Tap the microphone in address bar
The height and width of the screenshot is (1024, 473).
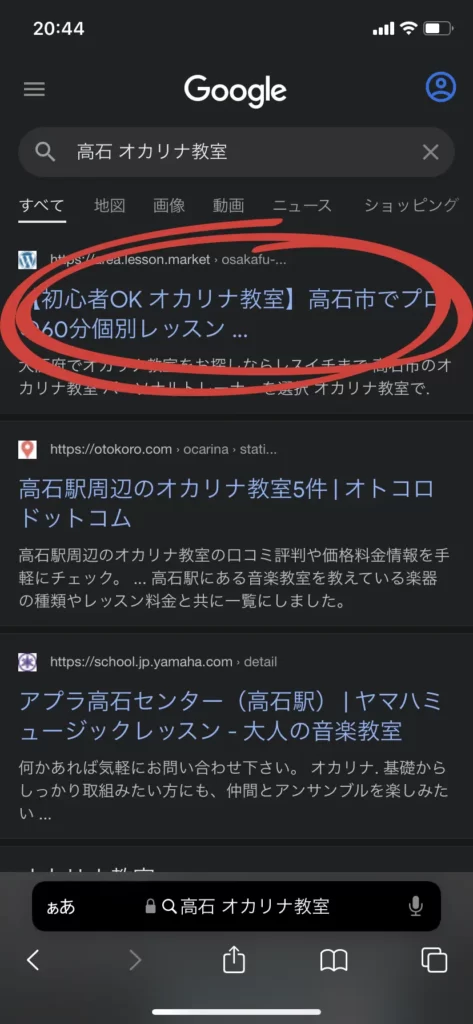coord(416,906)
